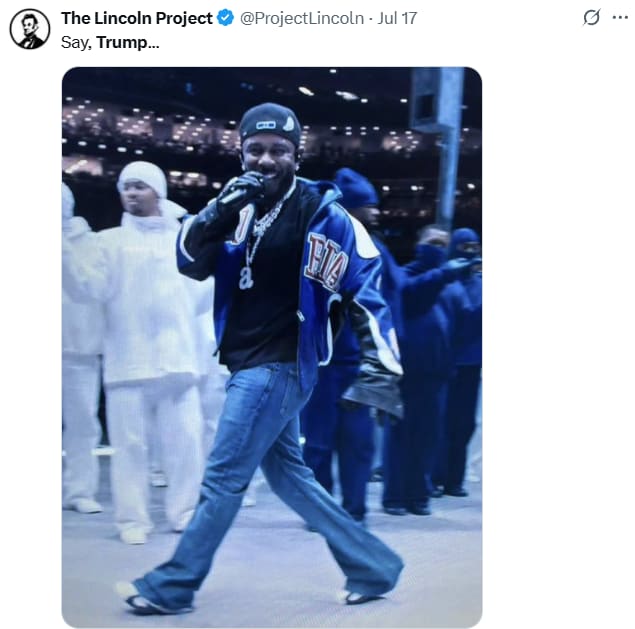Visit the @ProjectLincoln handle link

tap(302, 18)
